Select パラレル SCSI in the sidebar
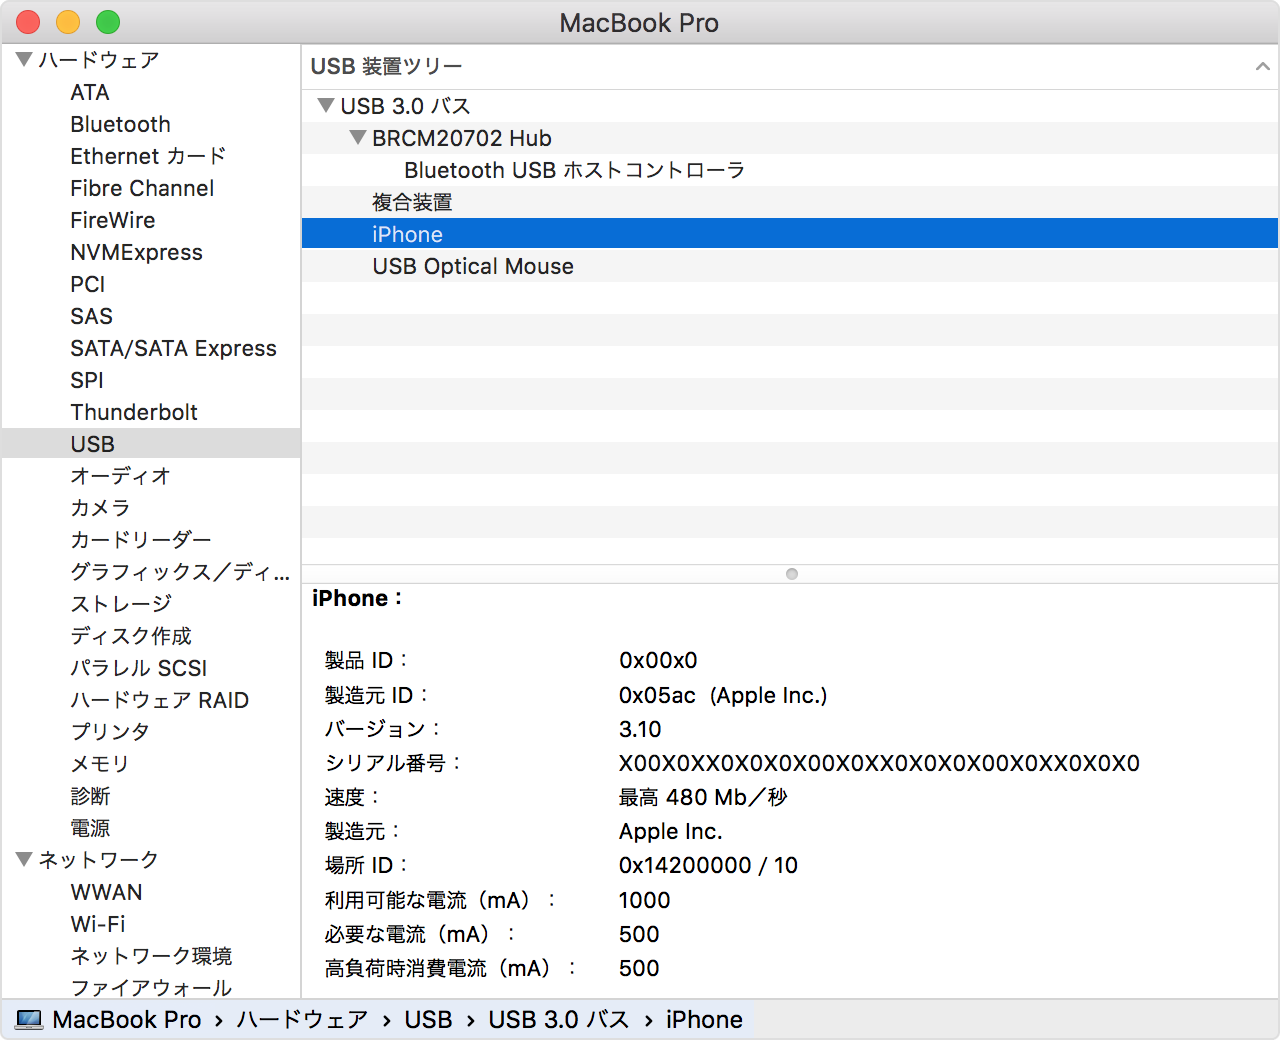The height and width of the screenshot is (1040, 1280). 139,668
